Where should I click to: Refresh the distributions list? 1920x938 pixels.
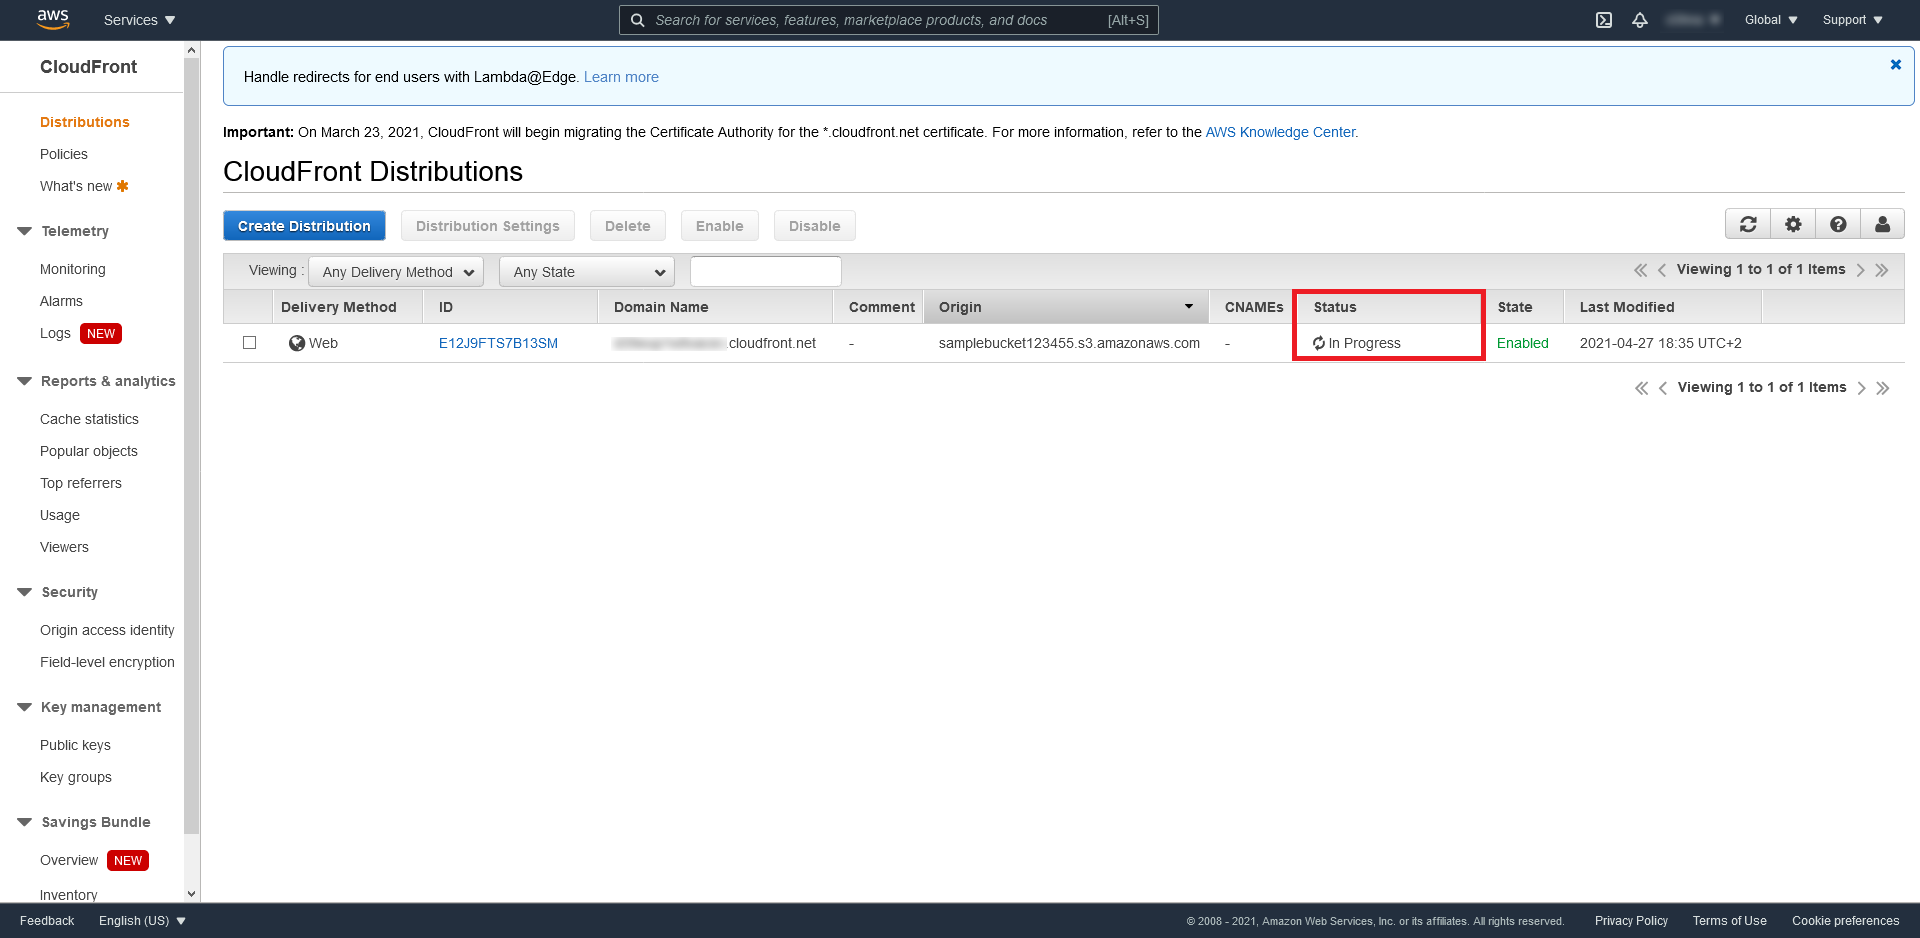click(x=1748, y=224)
